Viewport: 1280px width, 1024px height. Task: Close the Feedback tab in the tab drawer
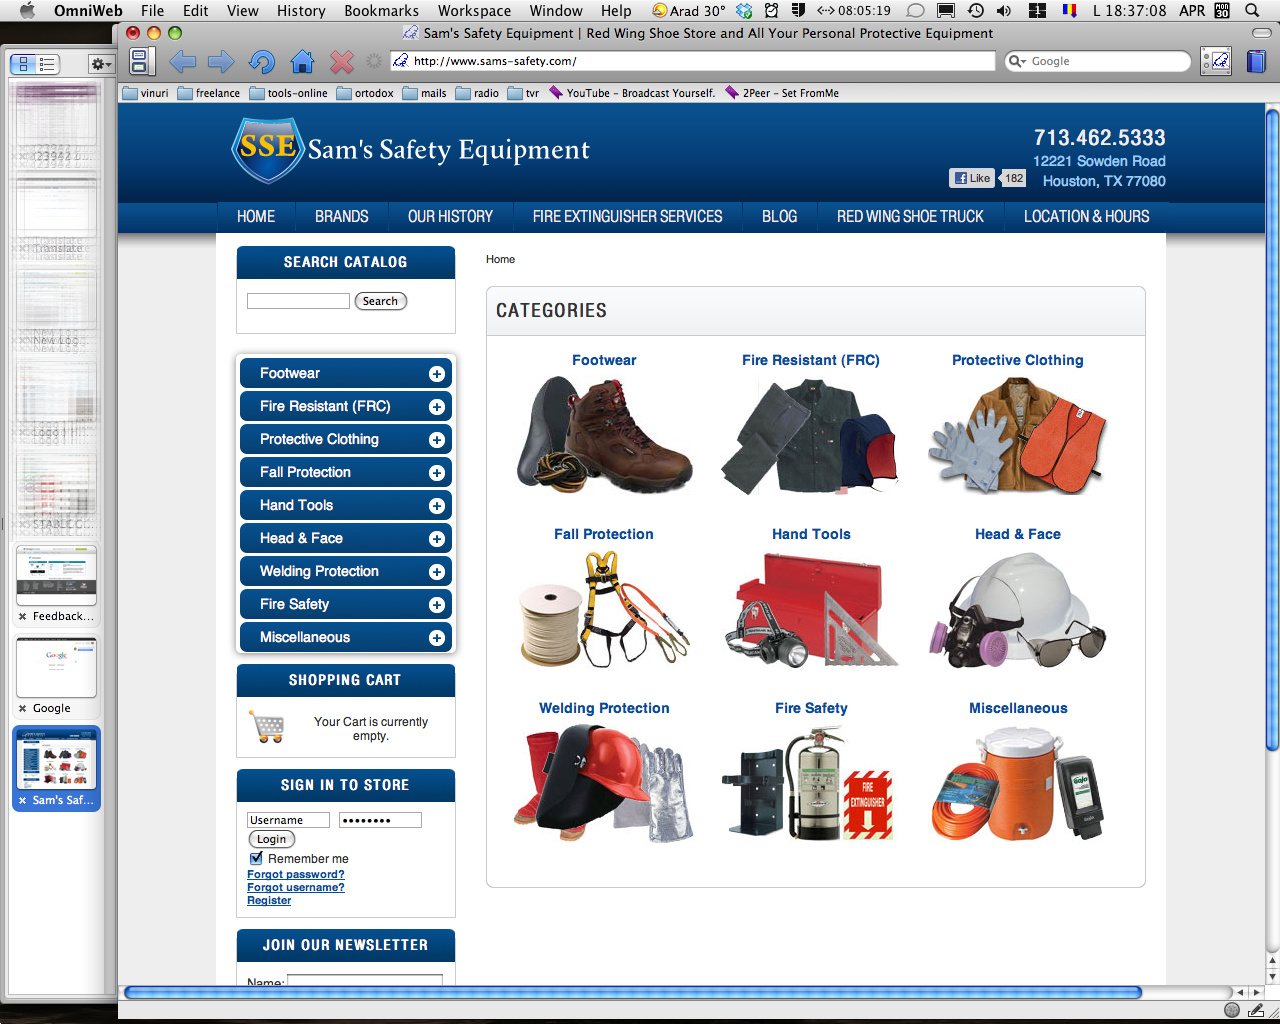[22, 616]
